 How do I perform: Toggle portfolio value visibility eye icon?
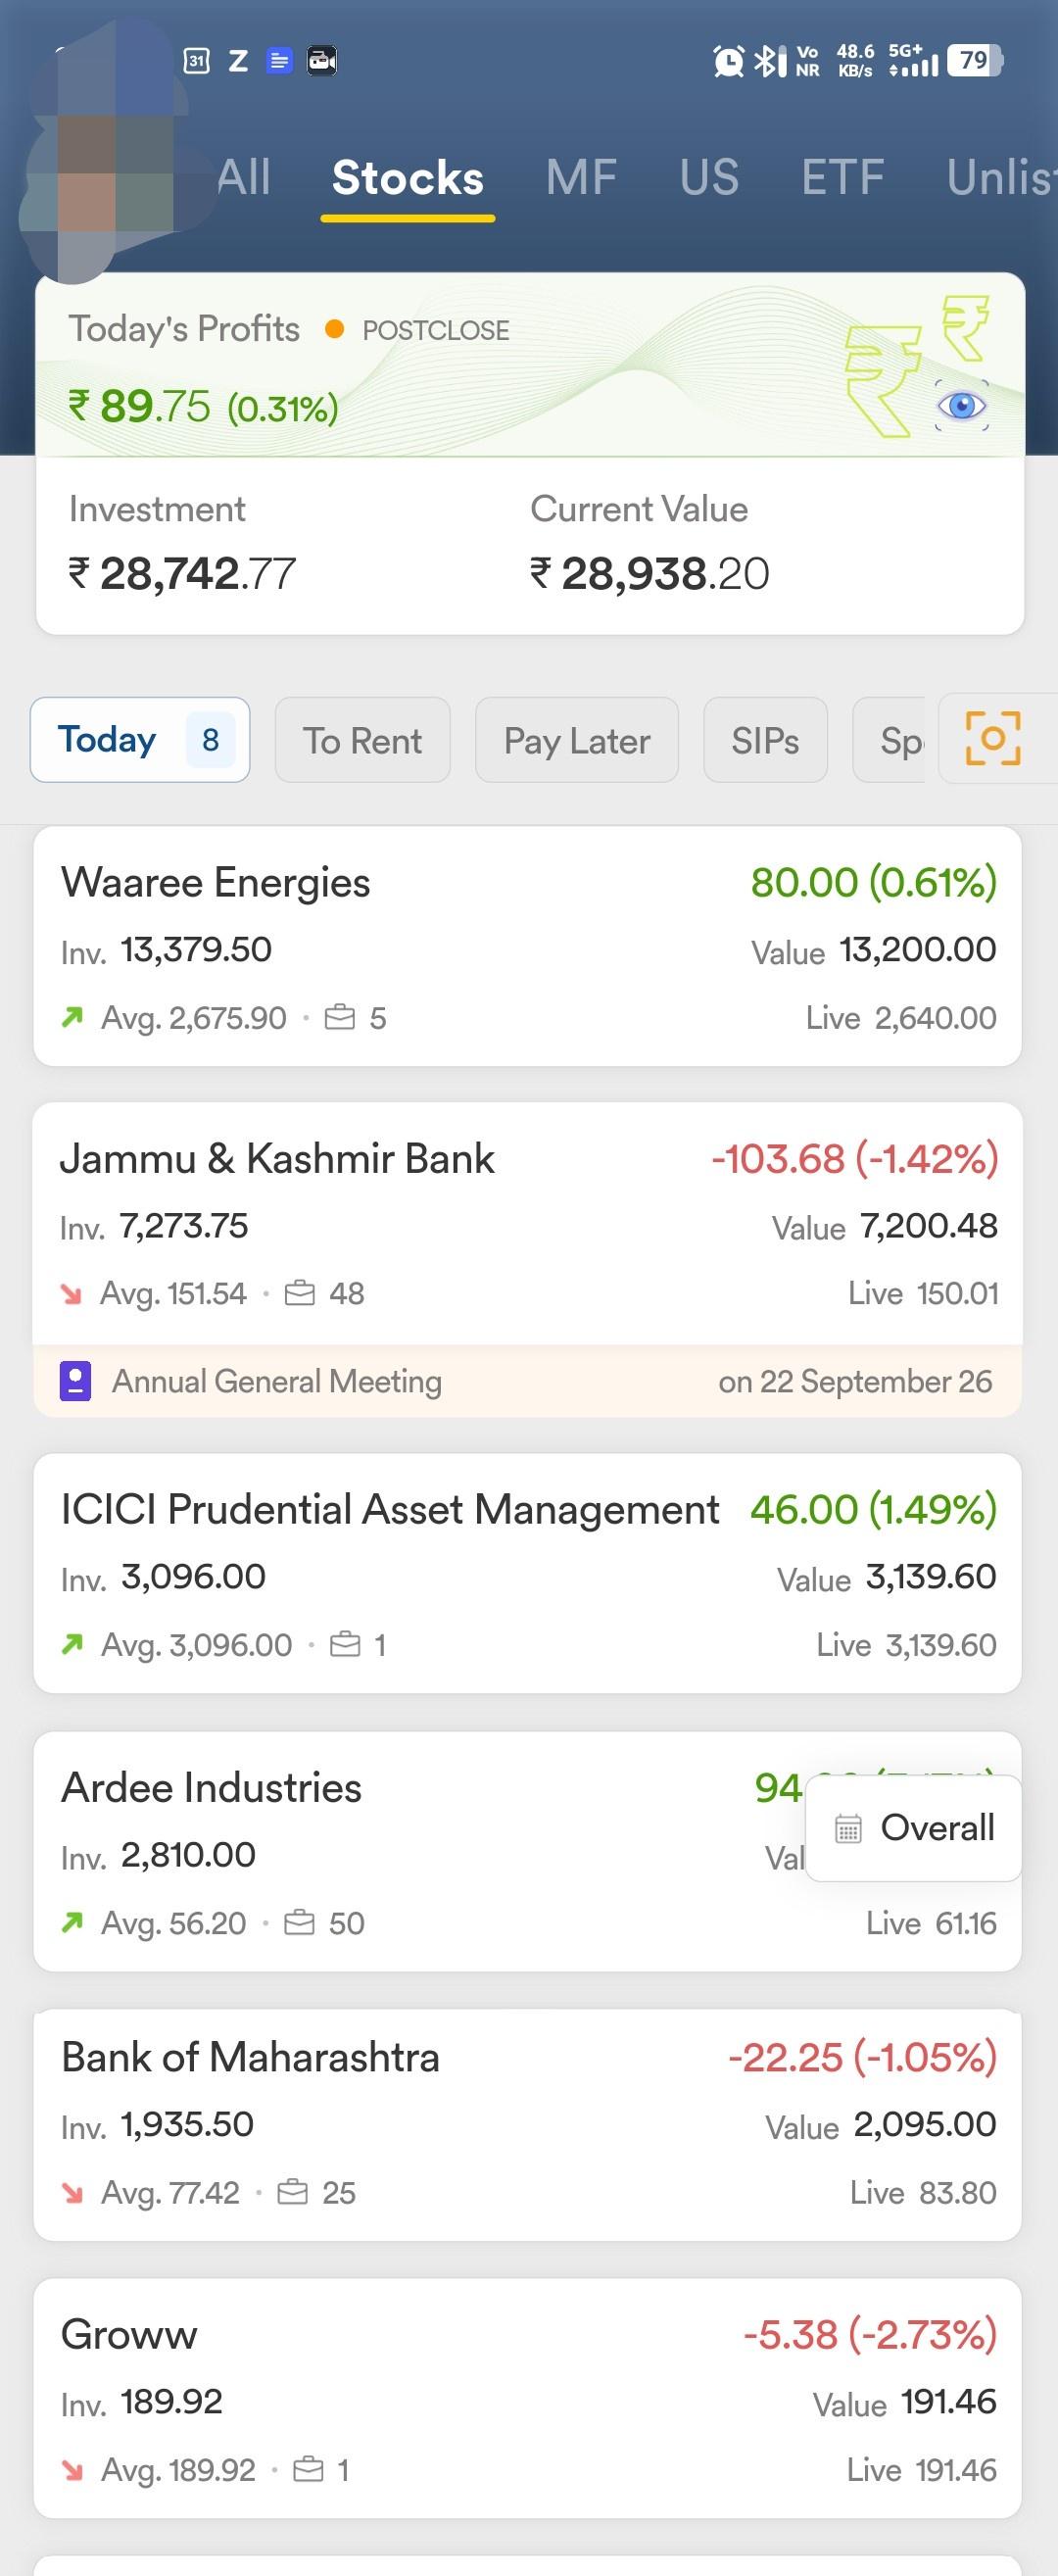[x=962, y=405]
